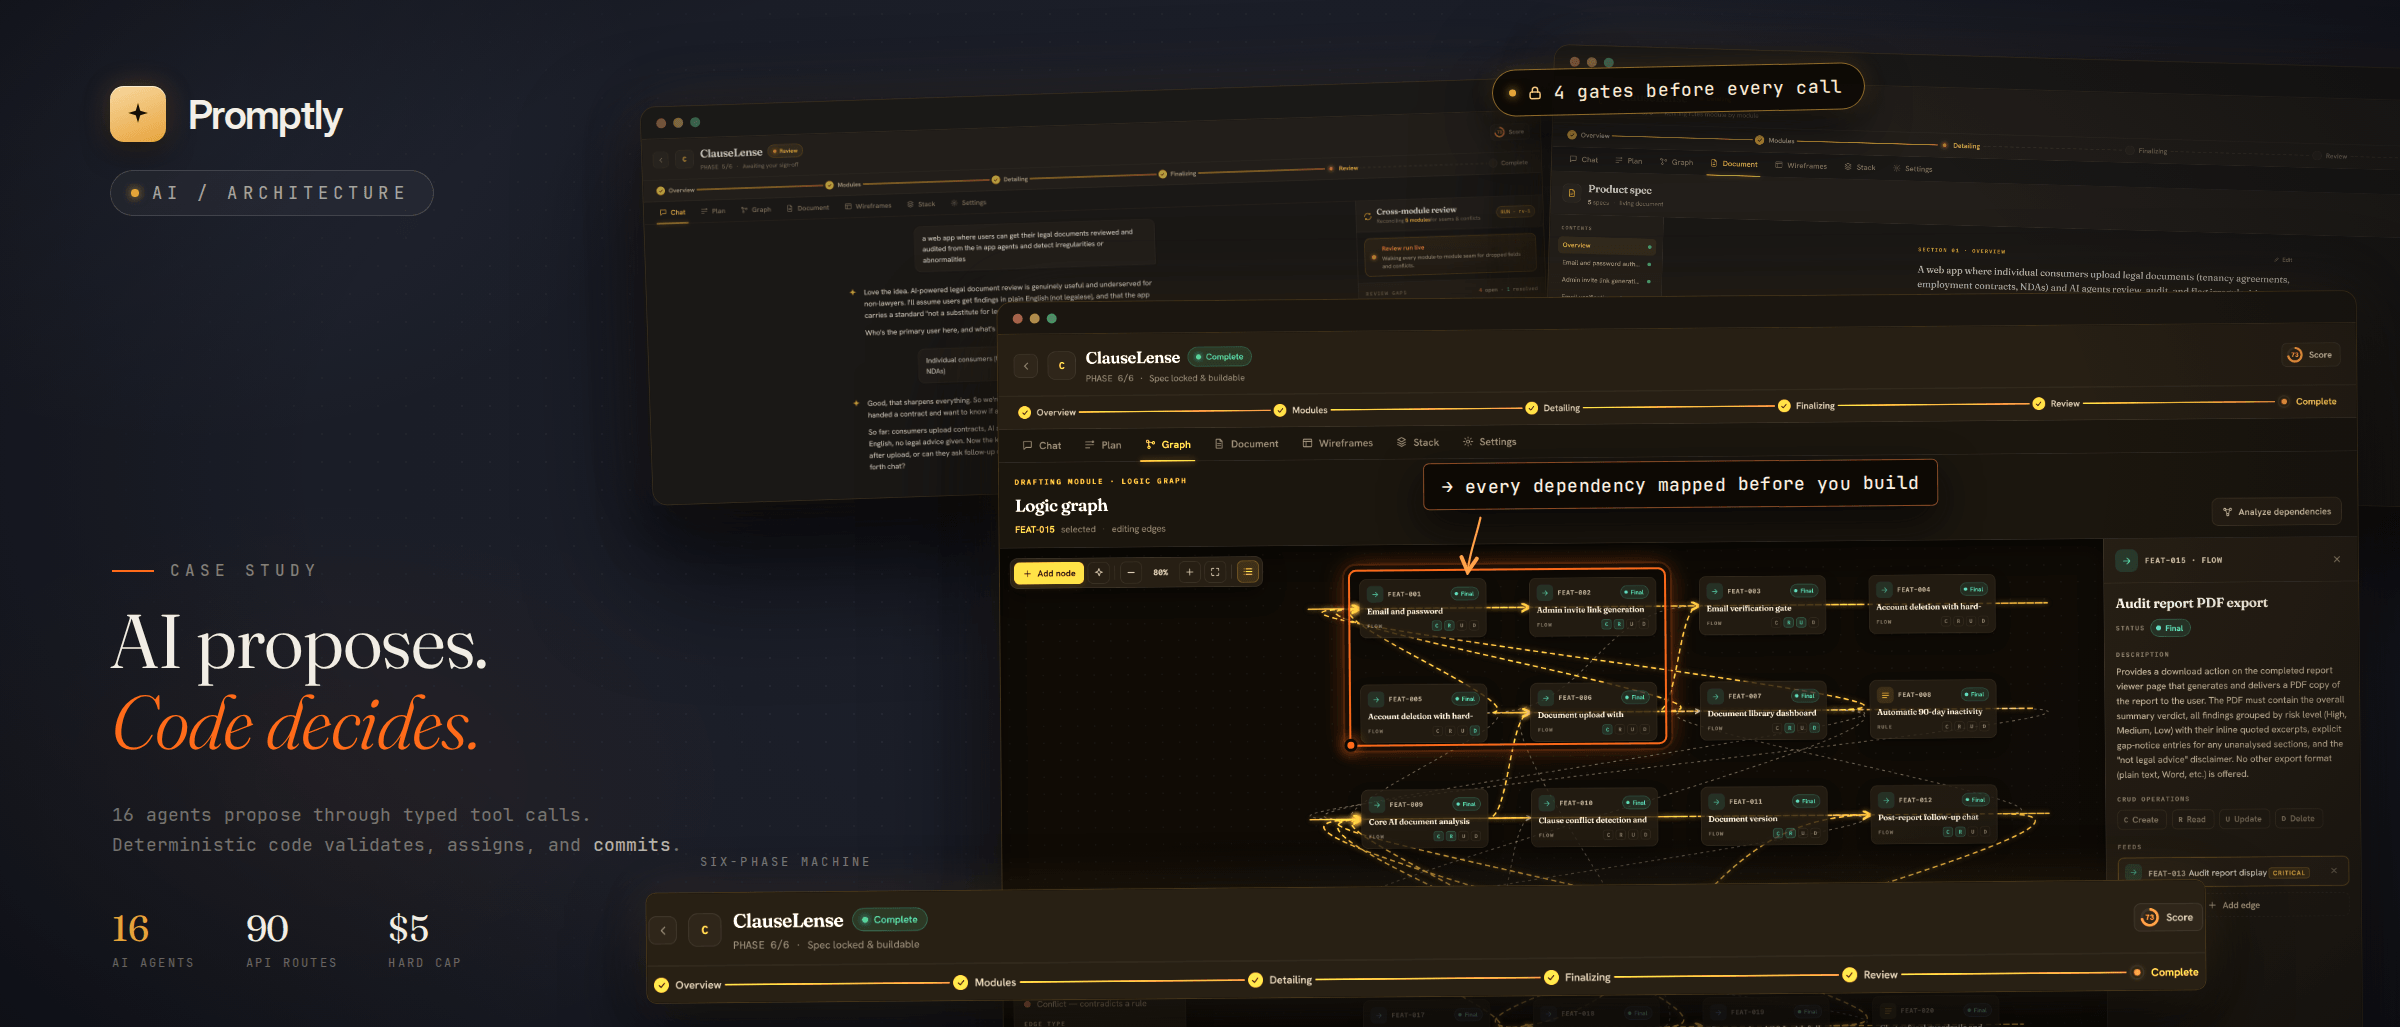This screenshot has width=2400, height=1027.
Task: Open the Score badge in bottom ClauseLense bar
Action: [x=2168, y=917]
